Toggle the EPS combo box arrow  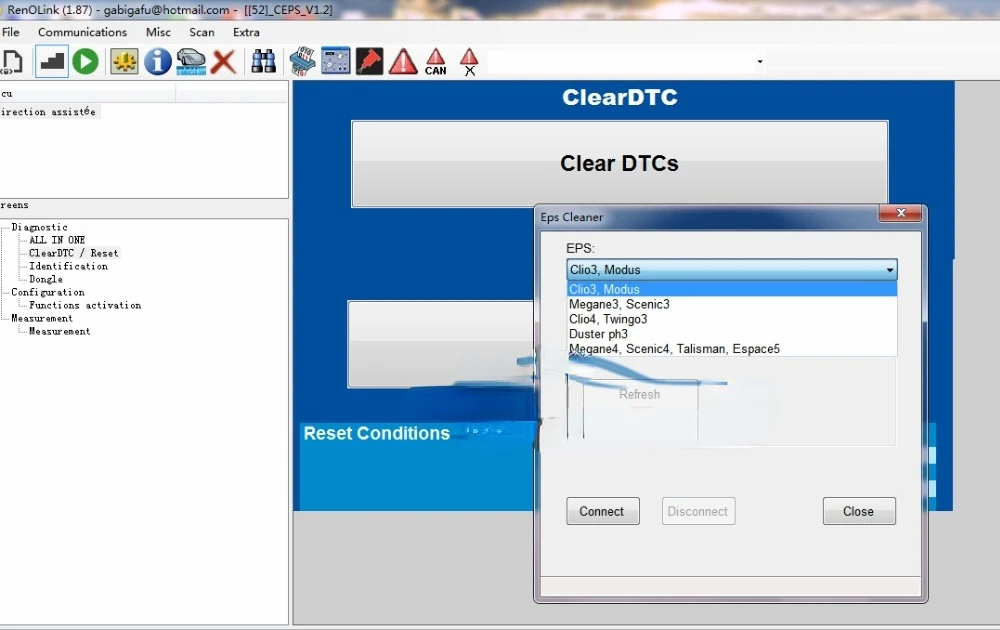click(890, 270)
